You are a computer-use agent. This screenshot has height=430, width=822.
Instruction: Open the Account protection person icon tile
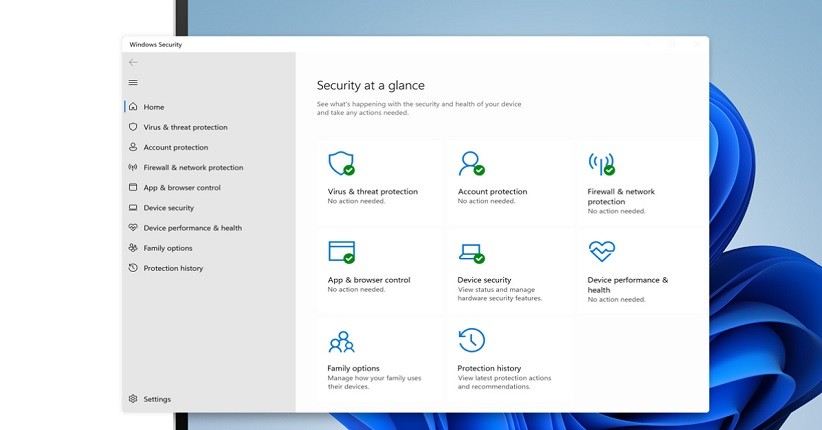[471, 163]
